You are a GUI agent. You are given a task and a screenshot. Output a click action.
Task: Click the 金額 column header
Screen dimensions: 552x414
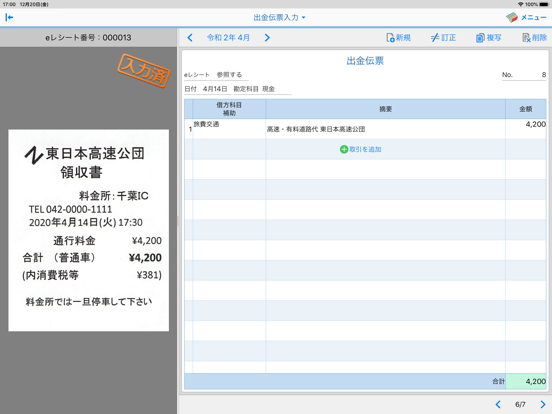coord(526,109)
